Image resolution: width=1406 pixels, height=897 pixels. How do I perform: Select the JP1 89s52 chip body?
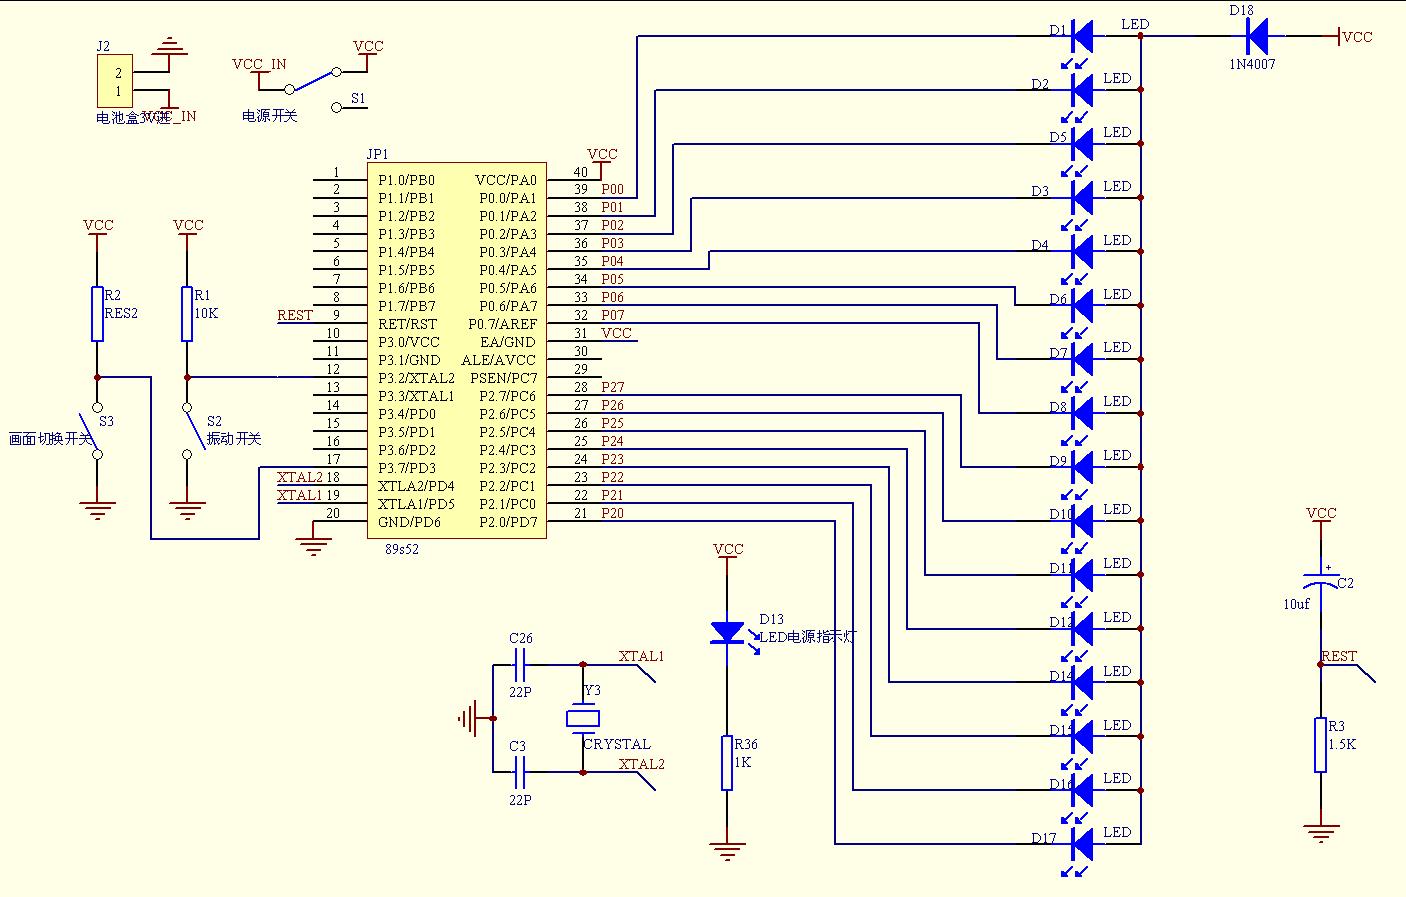[x=456, y=350]
